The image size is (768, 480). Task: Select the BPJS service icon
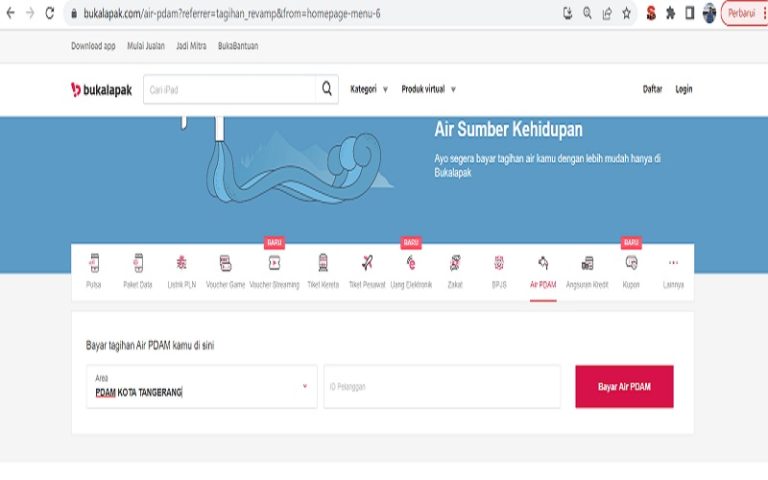[x=499, y=263]
